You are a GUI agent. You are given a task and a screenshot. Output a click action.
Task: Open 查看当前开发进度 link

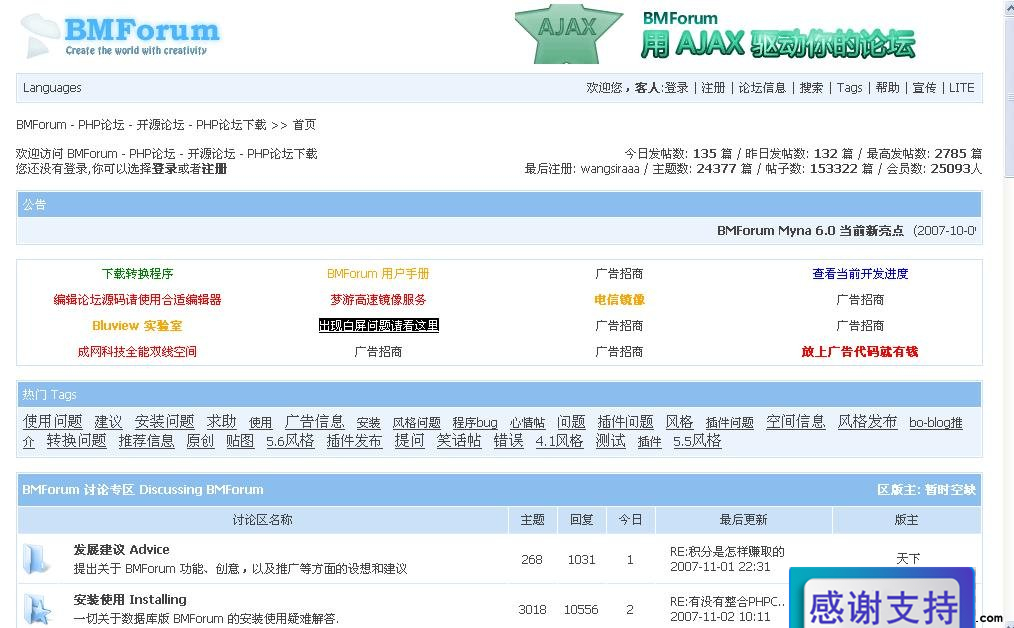(x=860, y=274)
